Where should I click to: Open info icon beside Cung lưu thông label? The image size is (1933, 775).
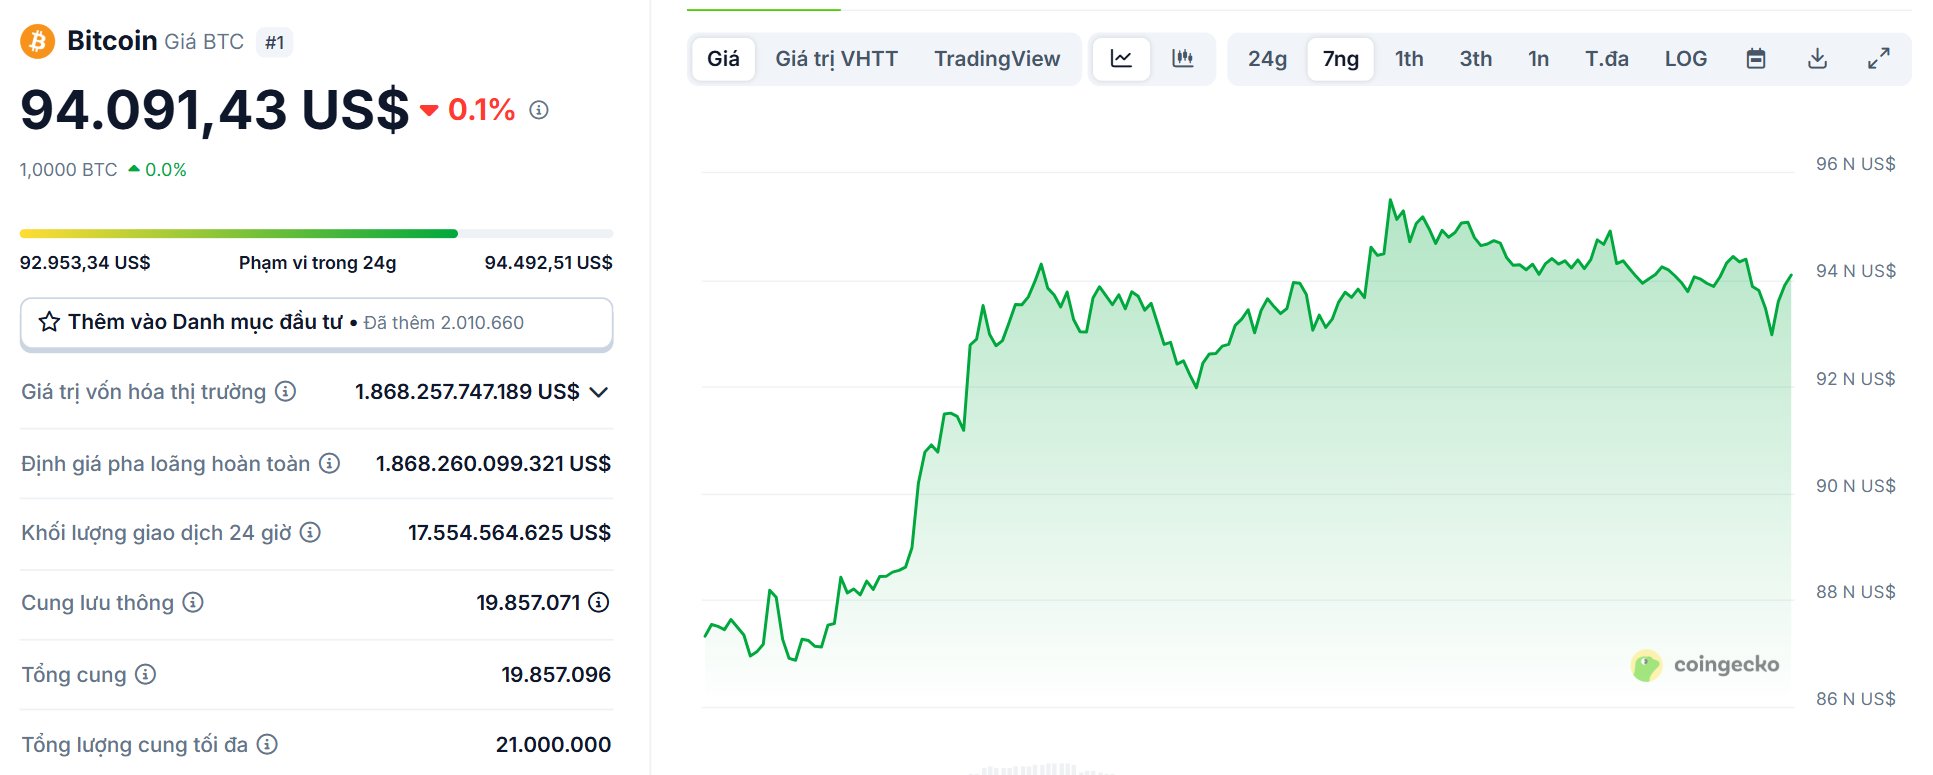tap(193, 602)
